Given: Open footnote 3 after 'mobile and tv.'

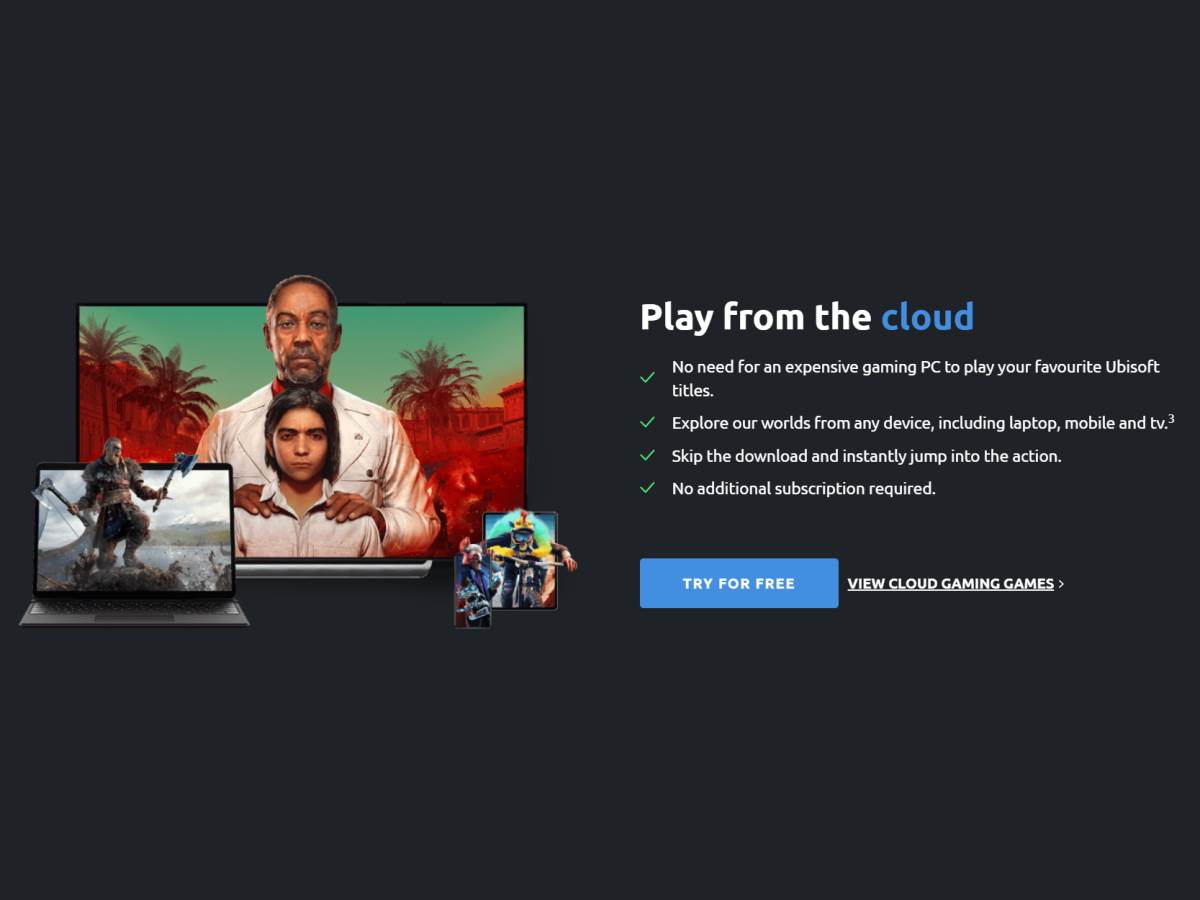Looking at the screenshot, I should (1171, 418).
